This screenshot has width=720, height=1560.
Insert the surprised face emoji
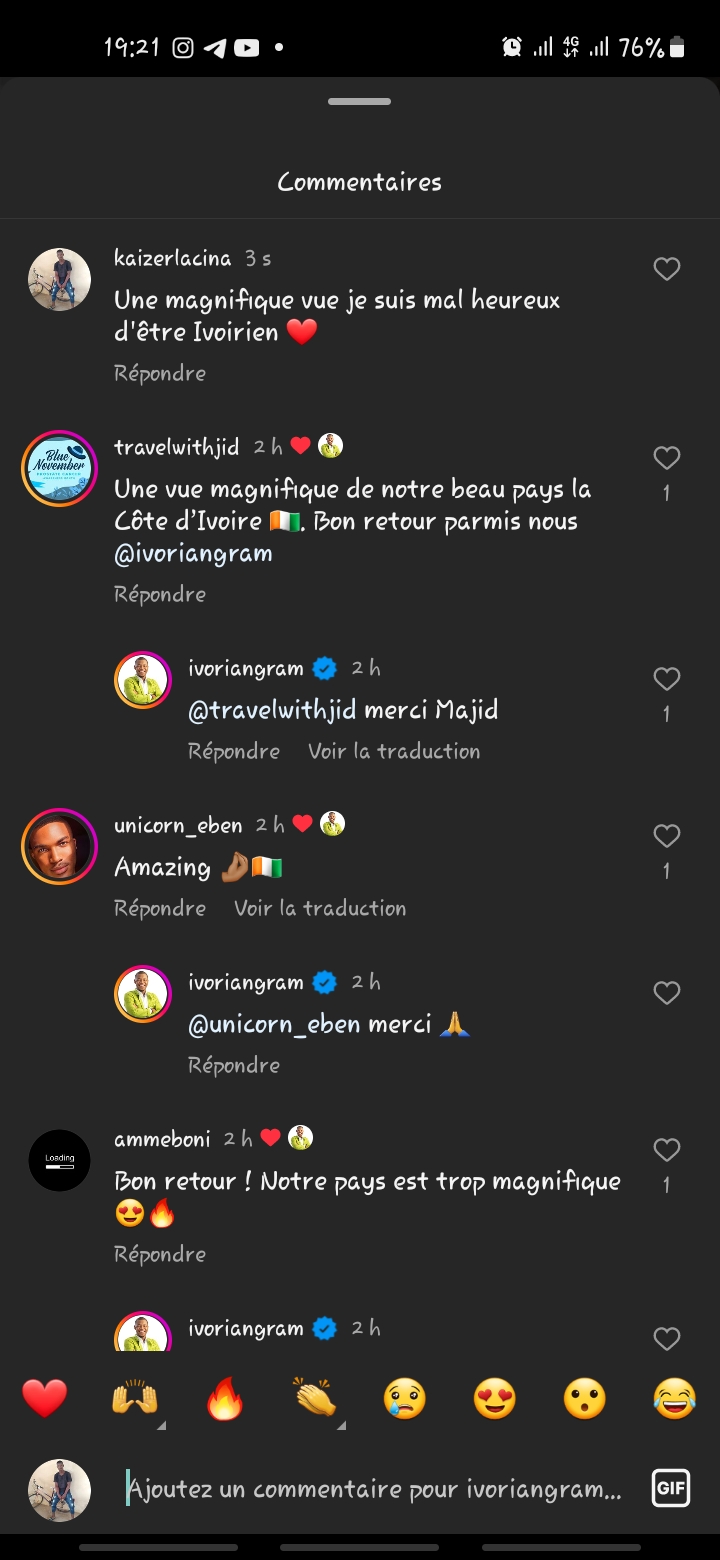[585, 1398]
